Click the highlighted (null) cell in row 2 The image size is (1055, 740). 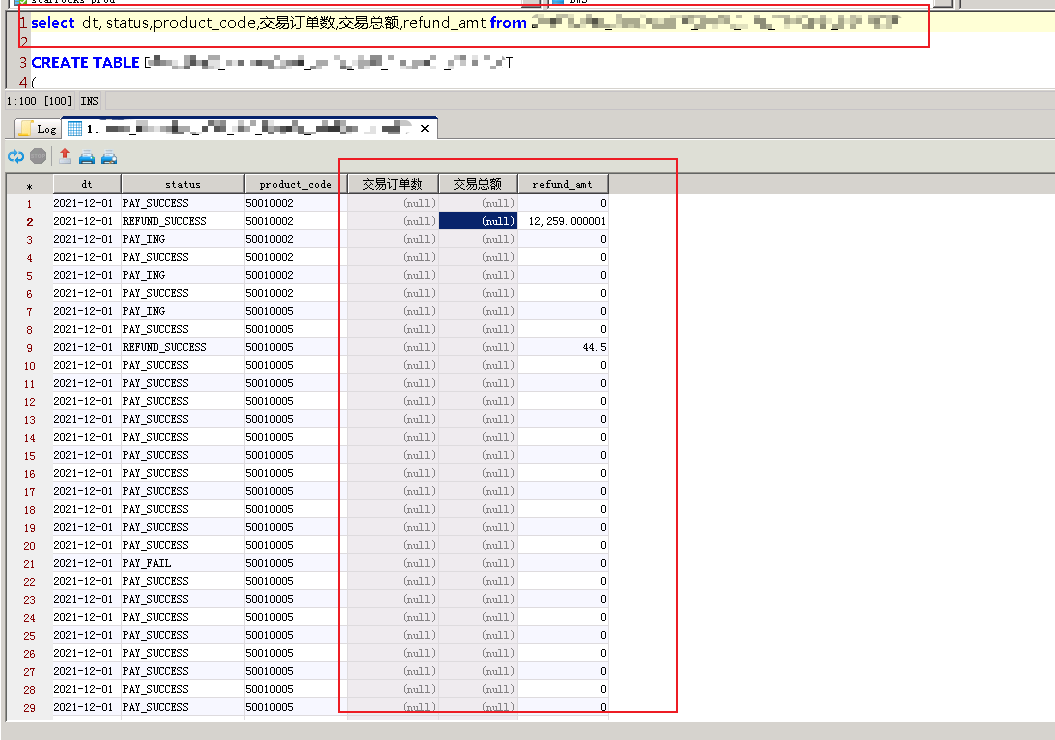pyautogui.click(x=478, y=221)
